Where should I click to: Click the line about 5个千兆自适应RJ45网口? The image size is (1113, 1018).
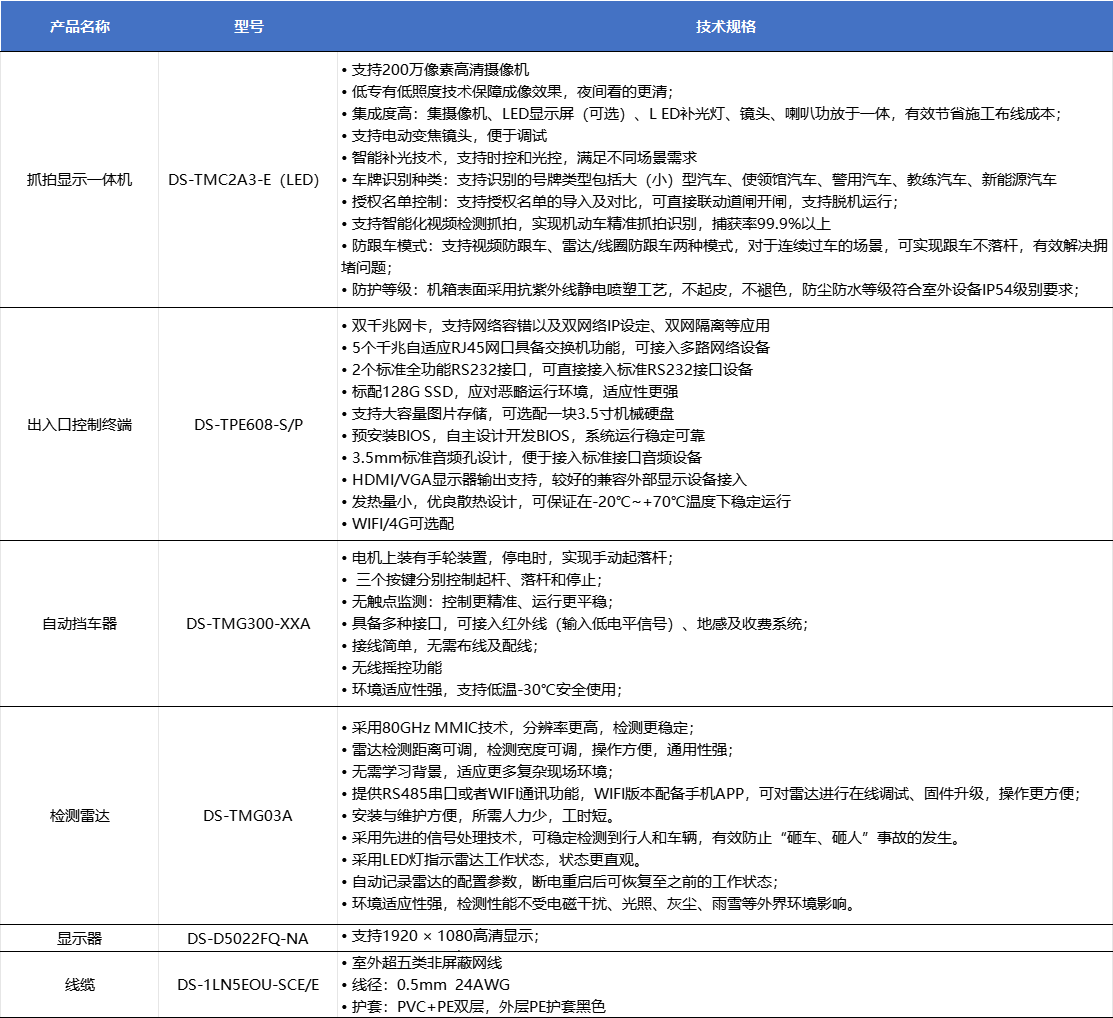pyautogui.click(x=556, y=348)
